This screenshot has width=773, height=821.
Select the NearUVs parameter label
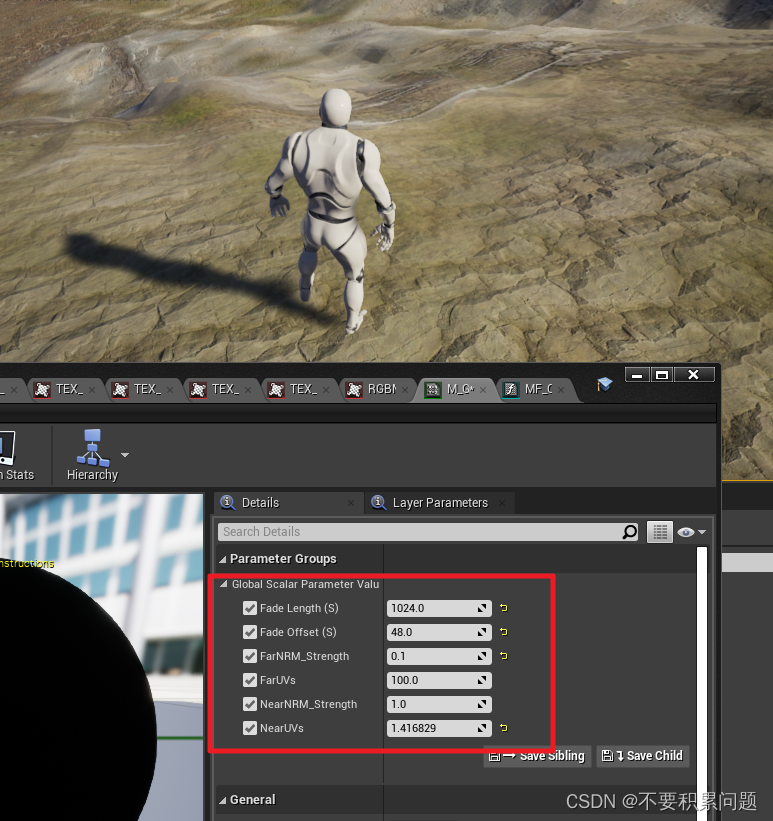click(x=282, y=729)
